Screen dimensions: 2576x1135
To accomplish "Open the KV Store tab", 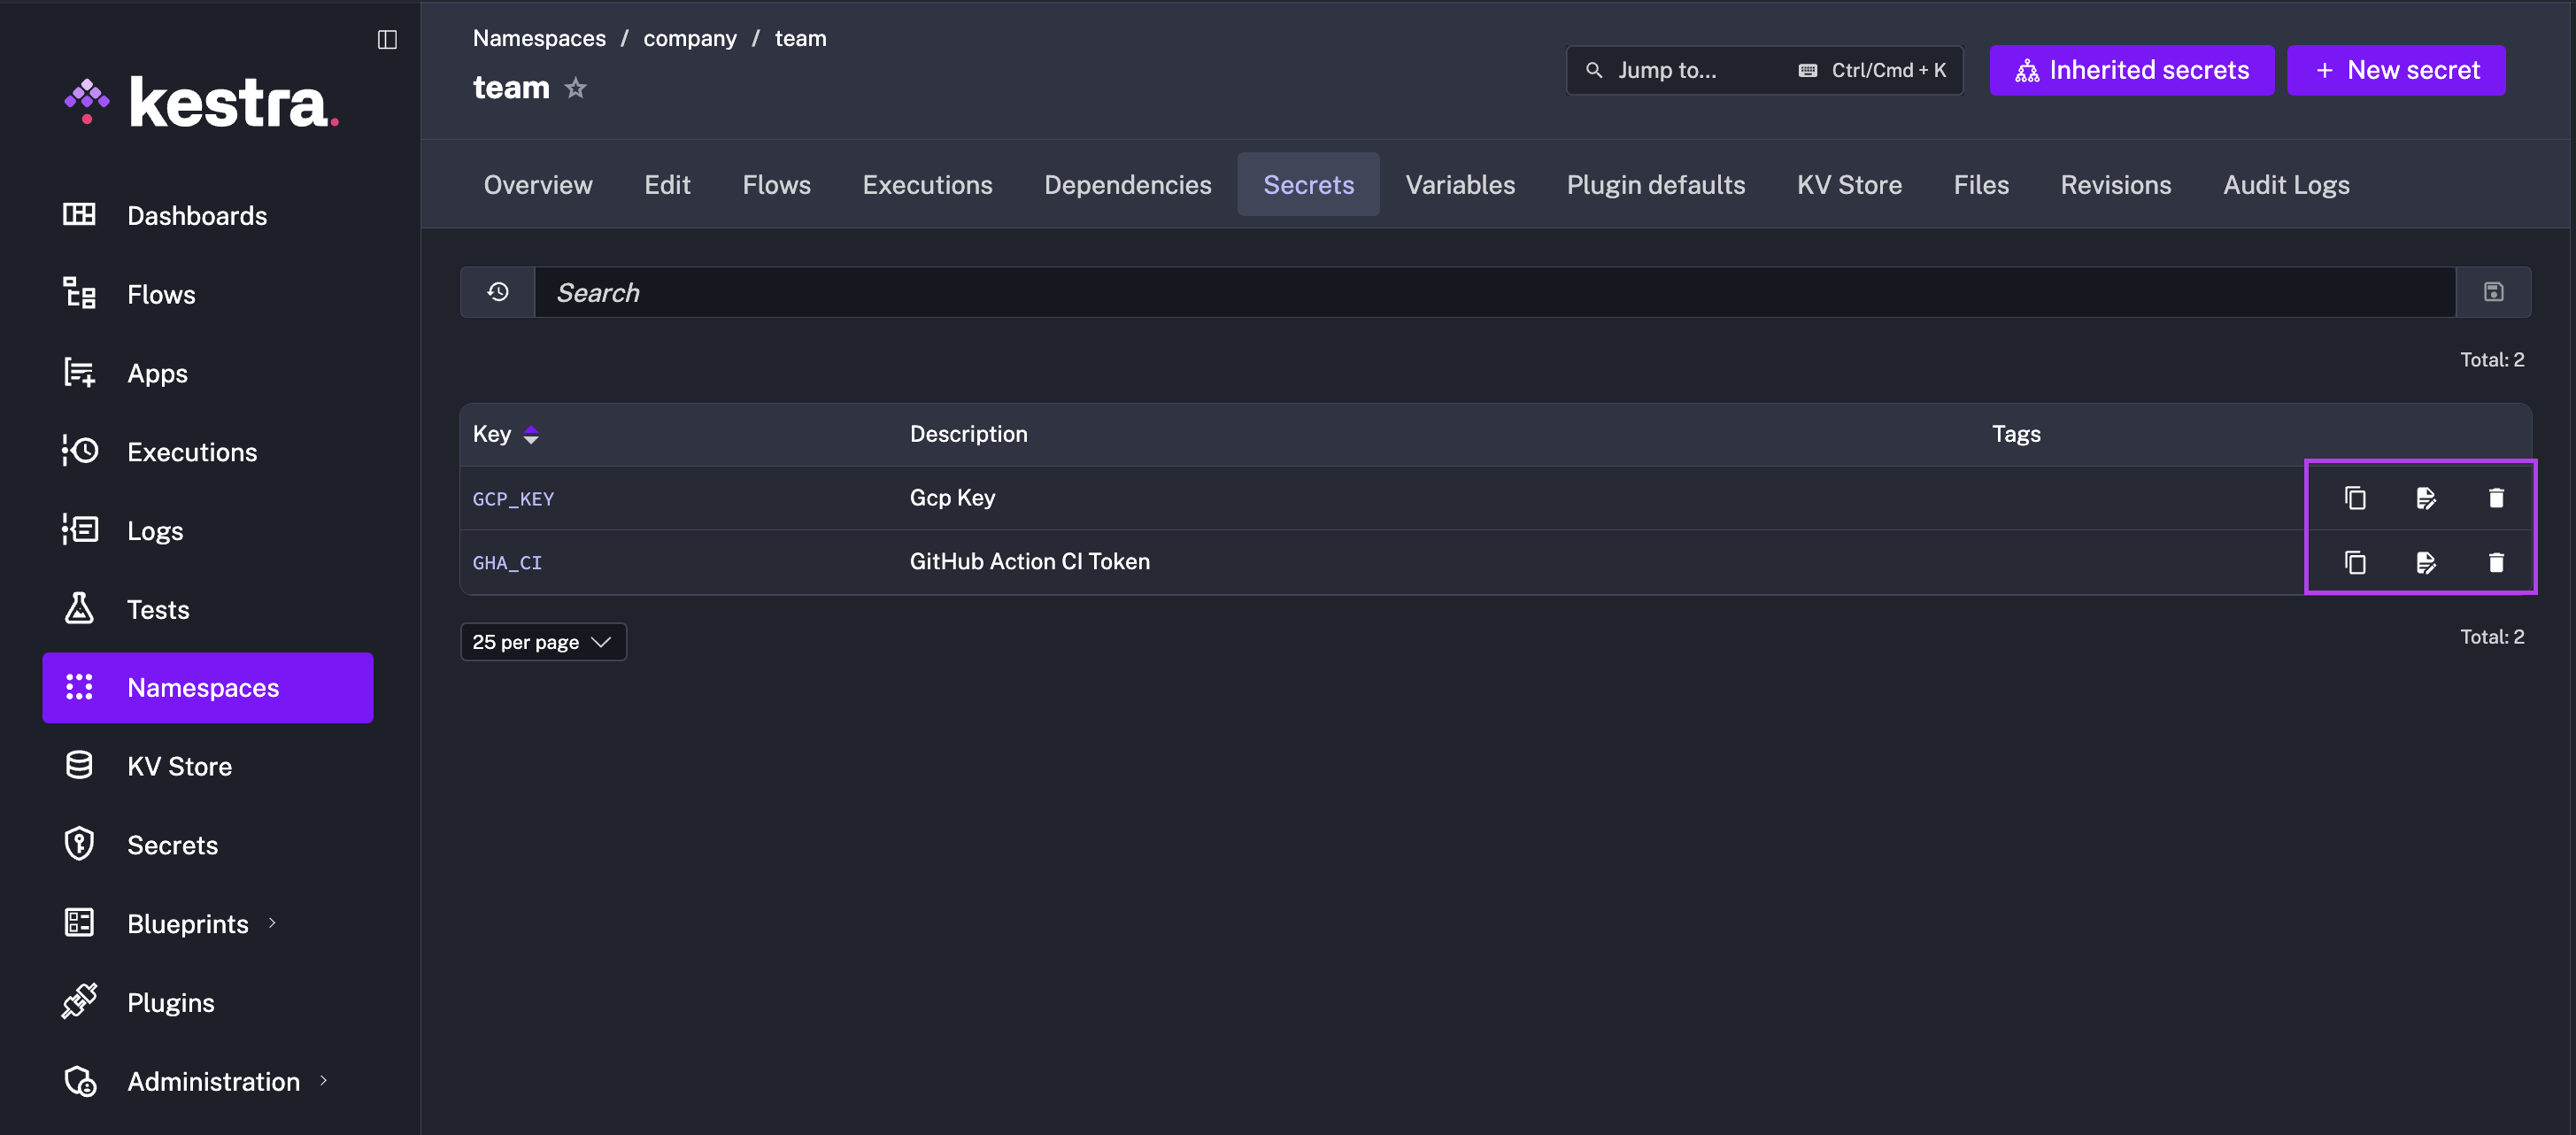I will point(1848,185).
